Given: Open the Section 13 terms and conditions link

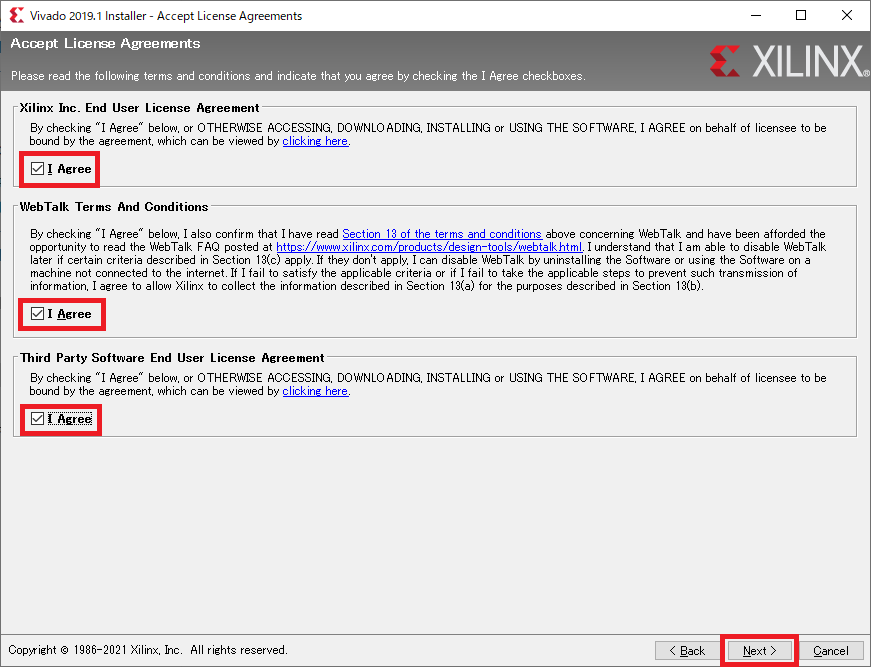Looking at the screenshot, I should click(x=441, y=234).
